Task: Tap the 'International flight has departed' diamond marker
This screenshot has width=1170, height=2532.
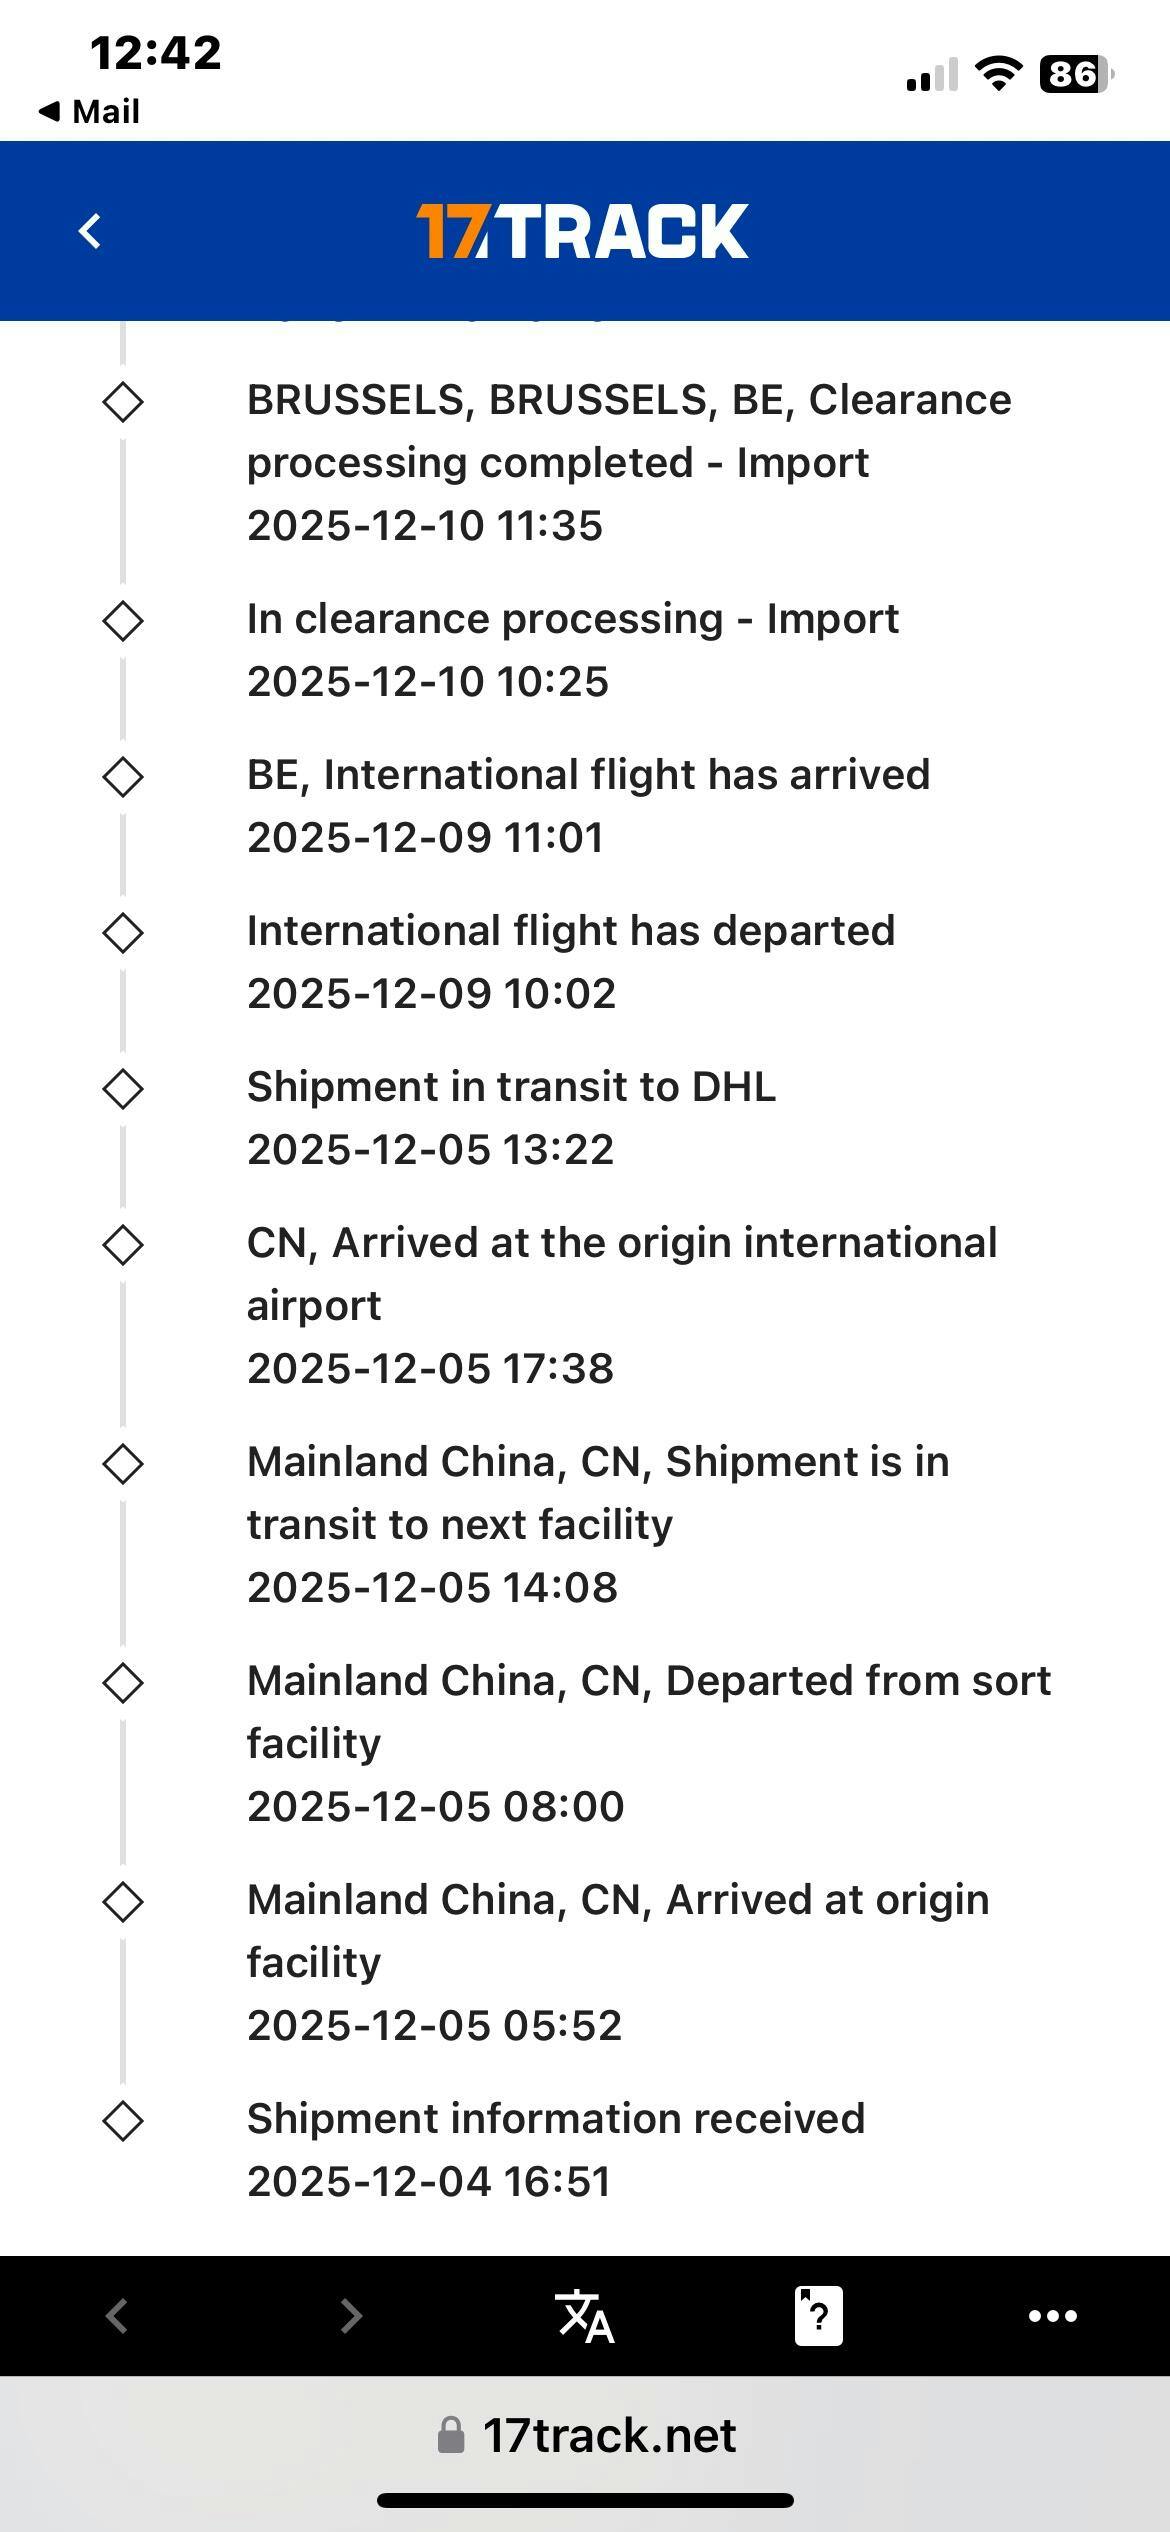Action: [123, 933]
